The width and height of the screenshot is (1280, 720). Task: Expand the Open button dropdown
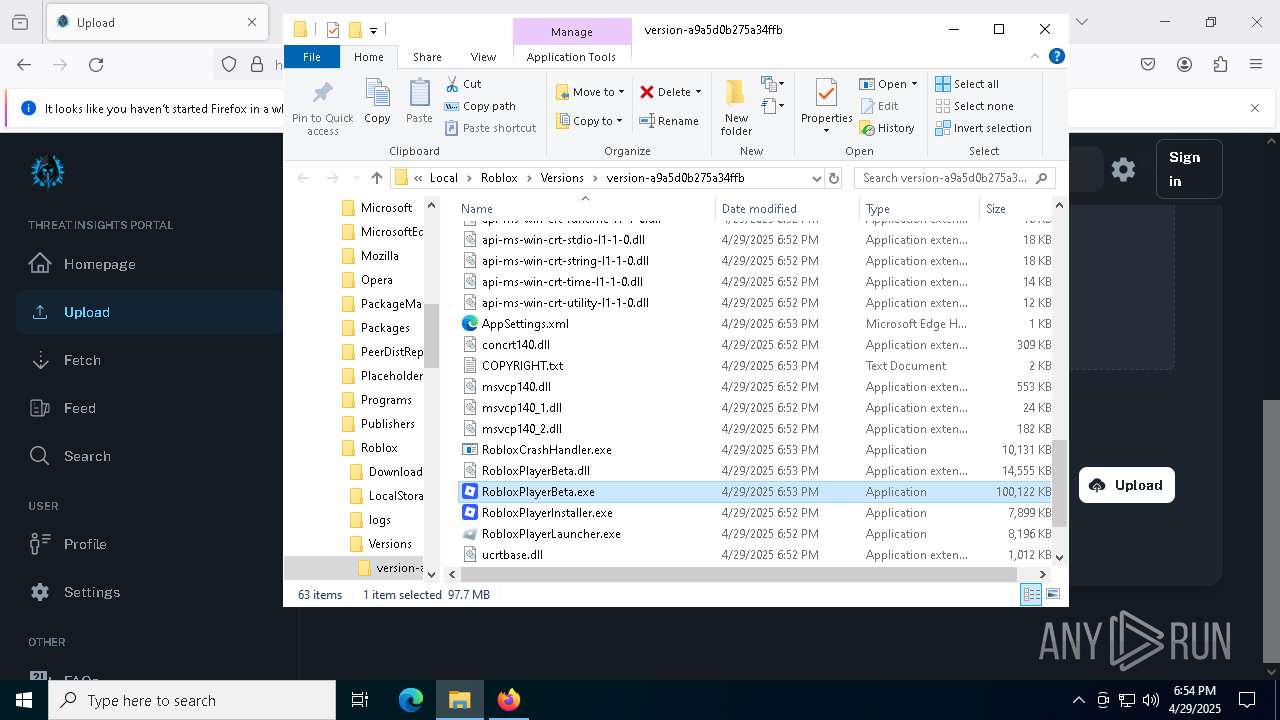913,84
